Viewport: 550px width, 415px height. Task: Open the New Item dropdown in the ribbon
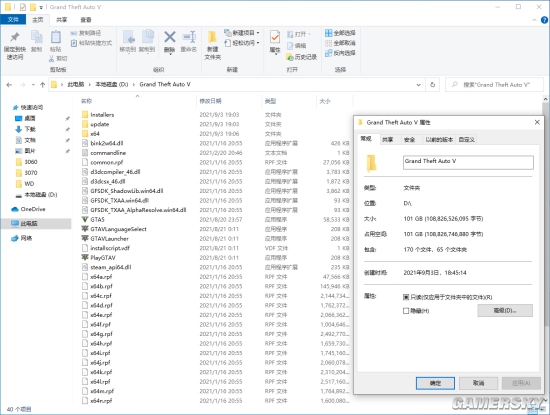point(242,33)
